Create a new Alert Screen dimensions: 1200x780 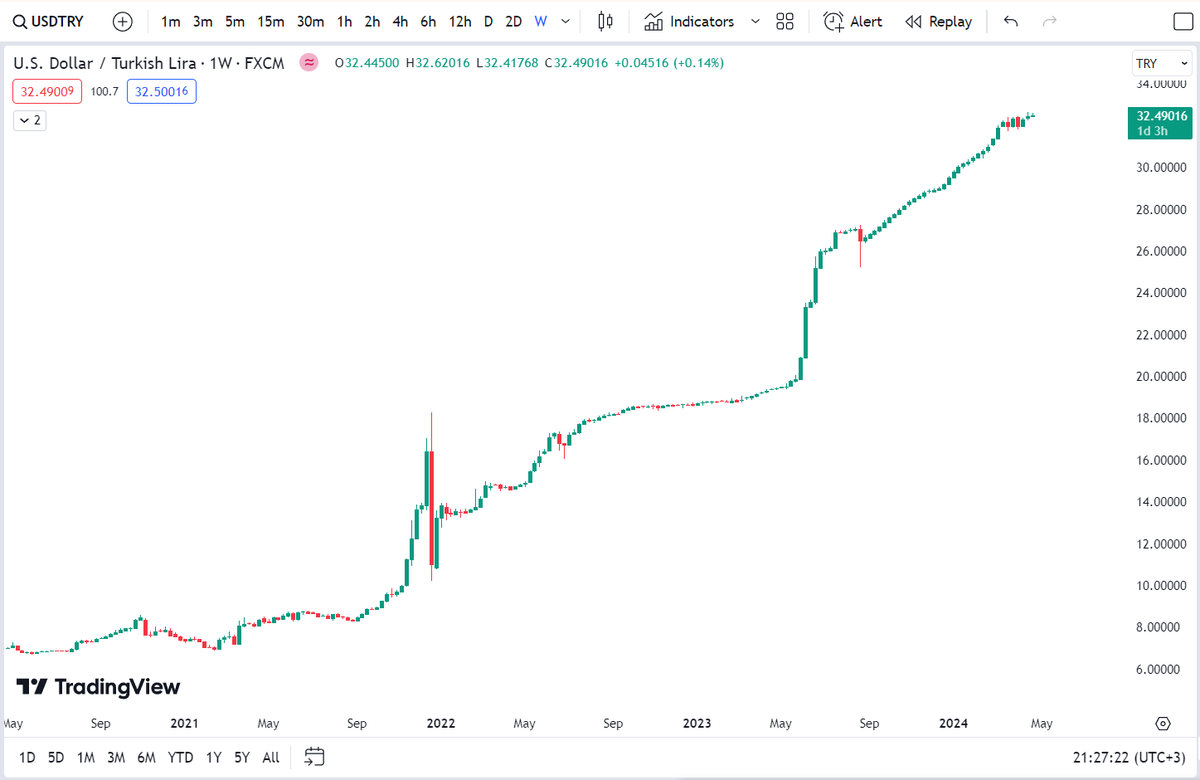[853, 21]
